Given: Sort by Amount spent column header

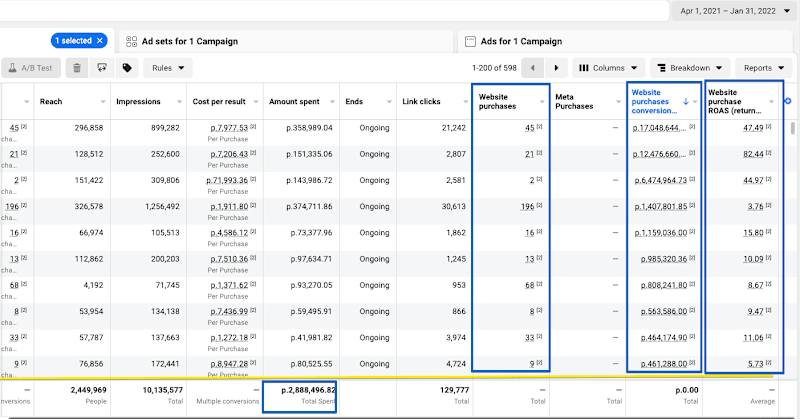Looking at the screenshot, I should tap(294, 102).
